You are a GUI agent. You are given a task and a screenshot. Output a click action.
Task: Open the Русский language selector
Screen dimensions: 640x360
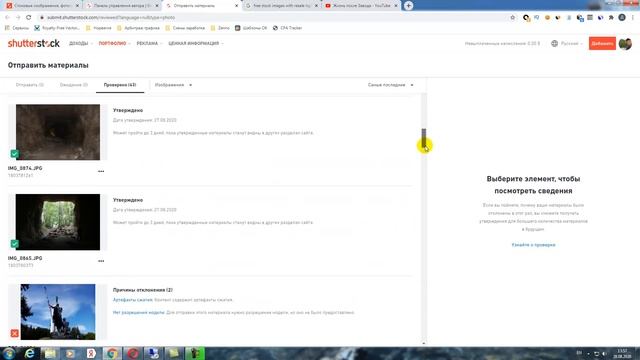tap(571, 43)
